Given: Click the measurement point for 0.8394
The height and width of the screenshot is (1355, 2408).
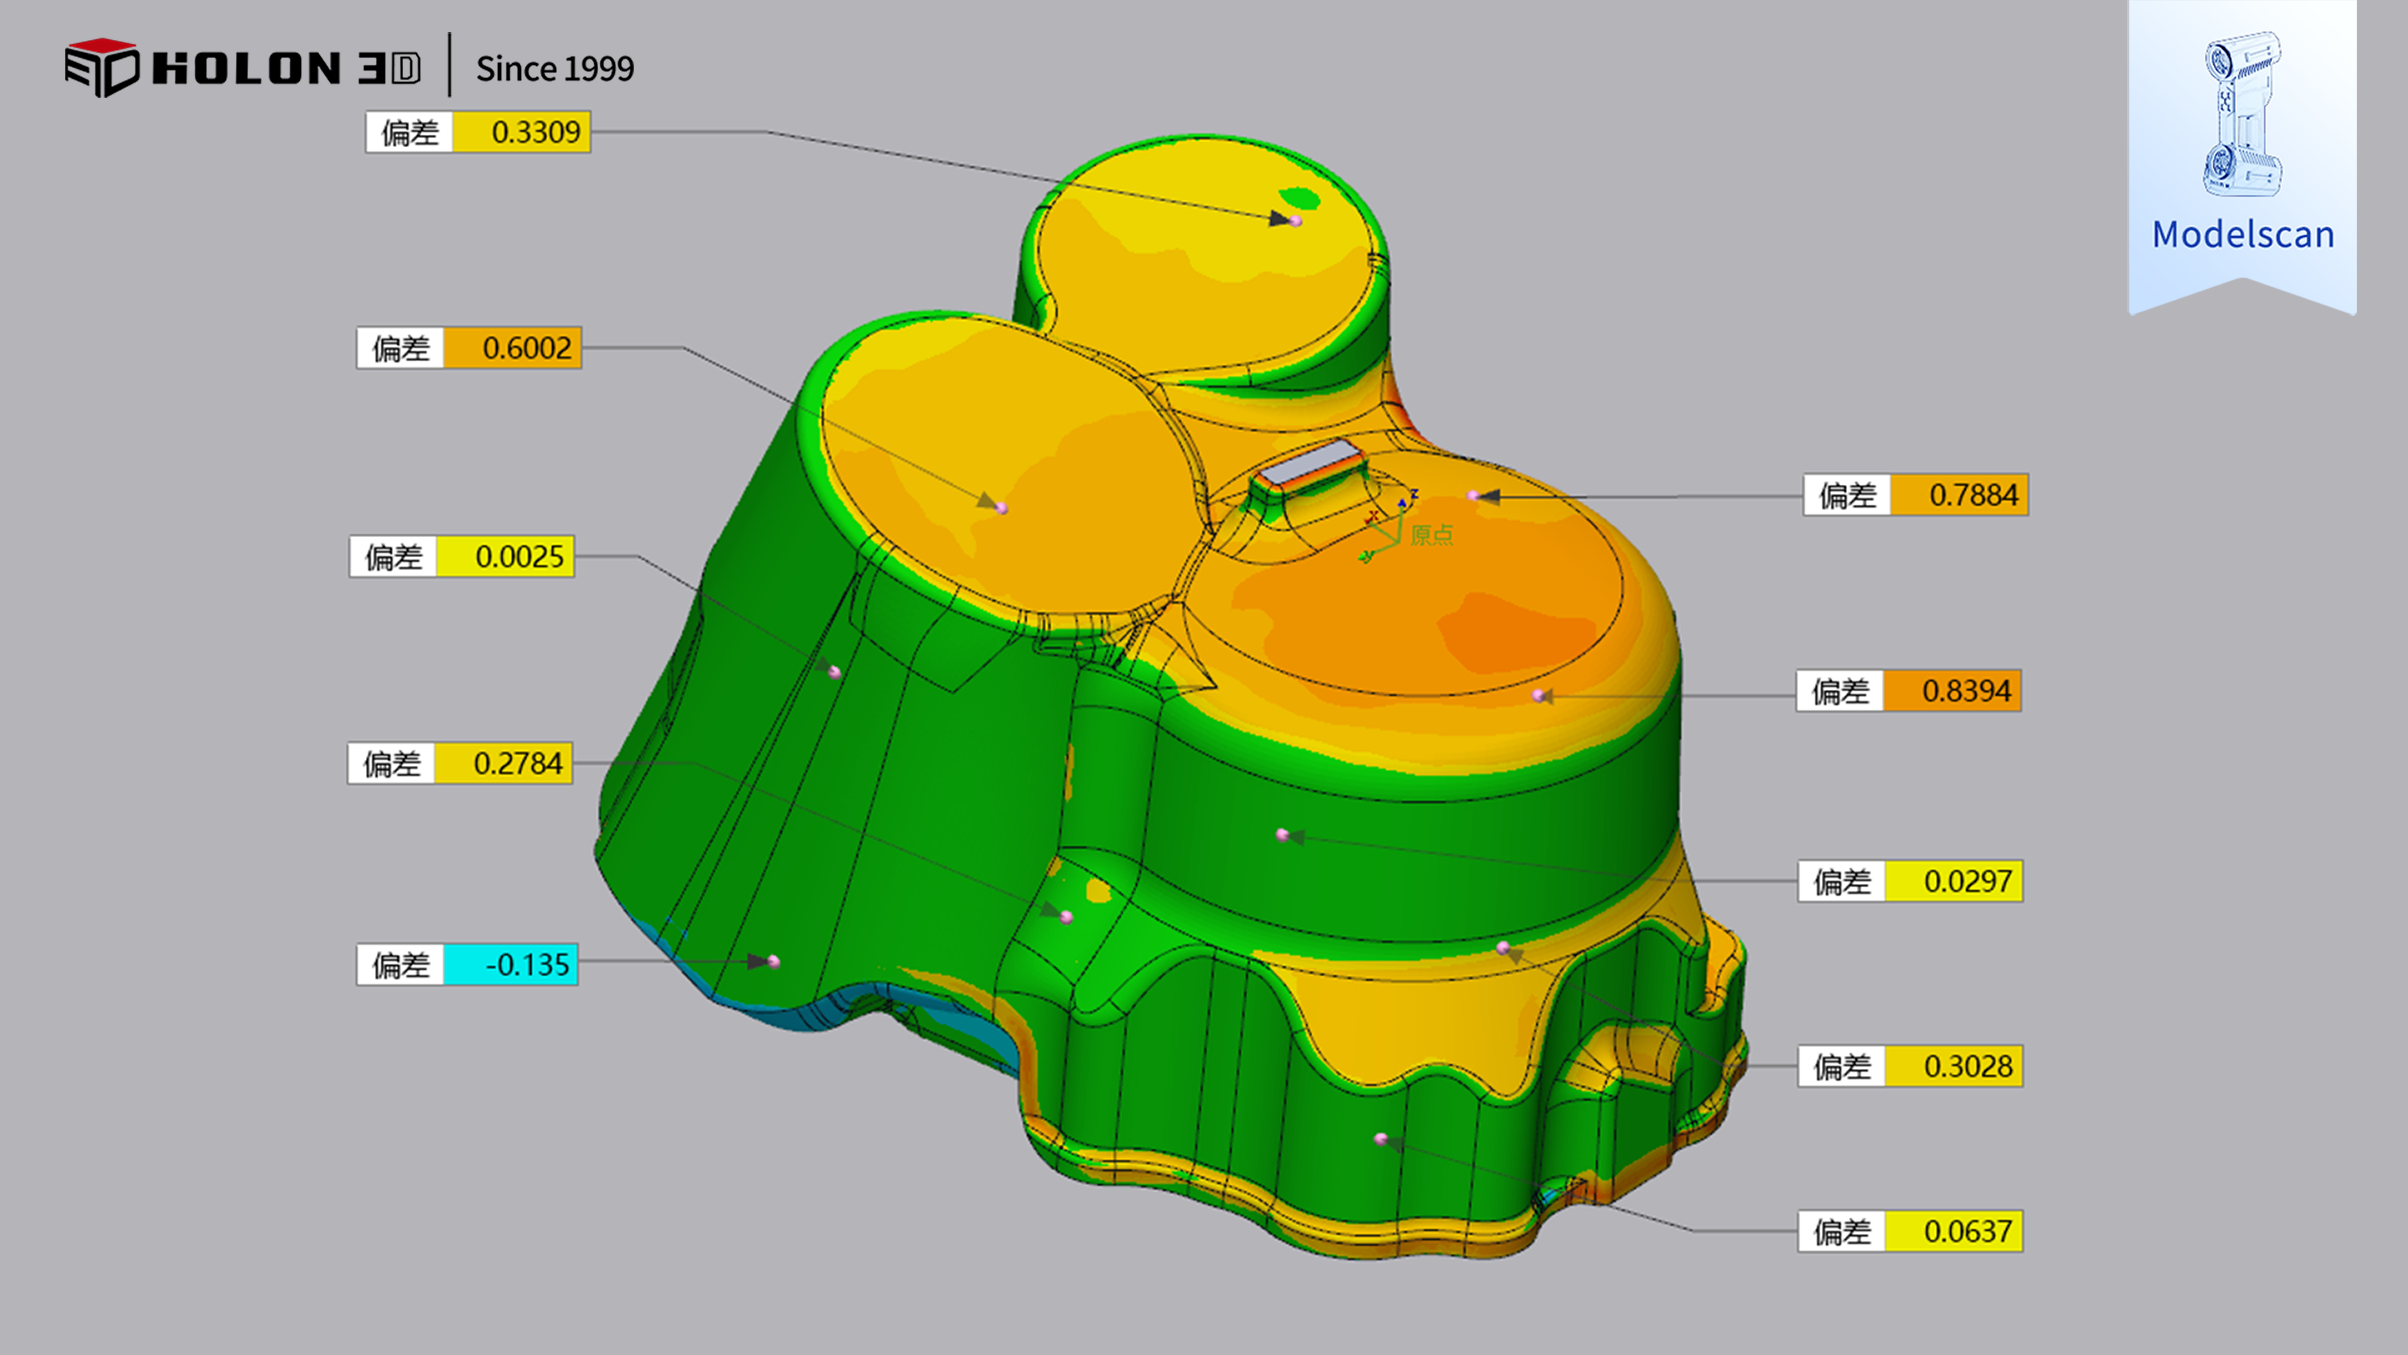Looking at the screenshot, I should point(1538,696).
